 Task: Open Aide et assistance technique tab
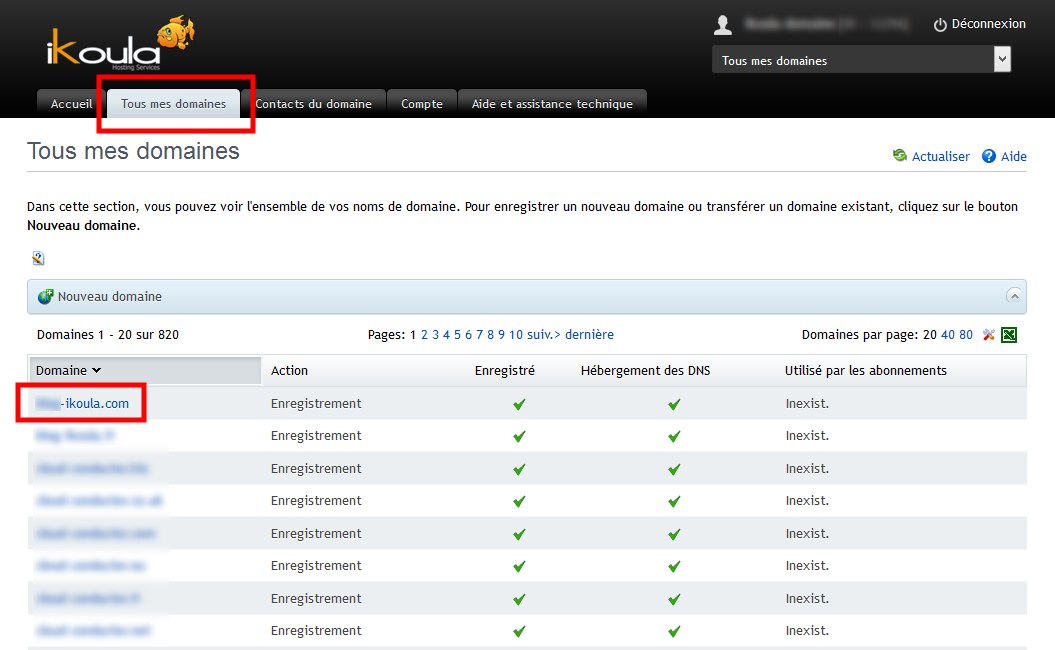[552, 104]
